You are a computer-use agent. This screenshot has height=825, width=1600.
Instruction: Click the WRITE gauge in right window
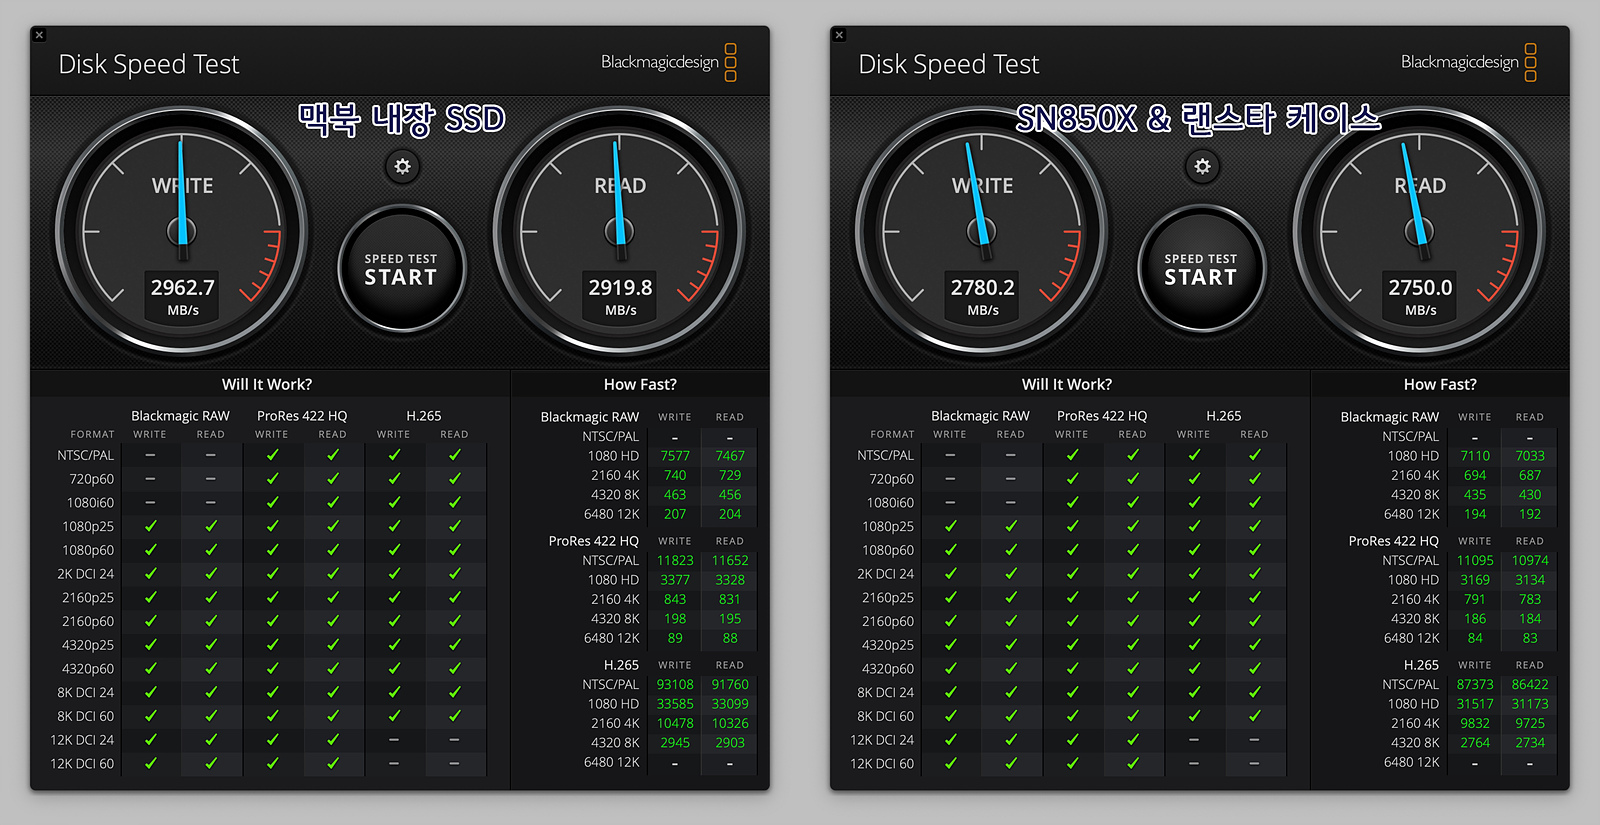[x=982, y=232]
